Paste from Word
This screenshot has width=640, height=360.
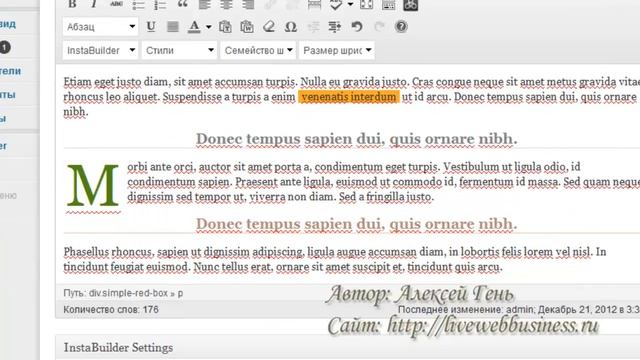pyautogui.click(x=247, y=27)
